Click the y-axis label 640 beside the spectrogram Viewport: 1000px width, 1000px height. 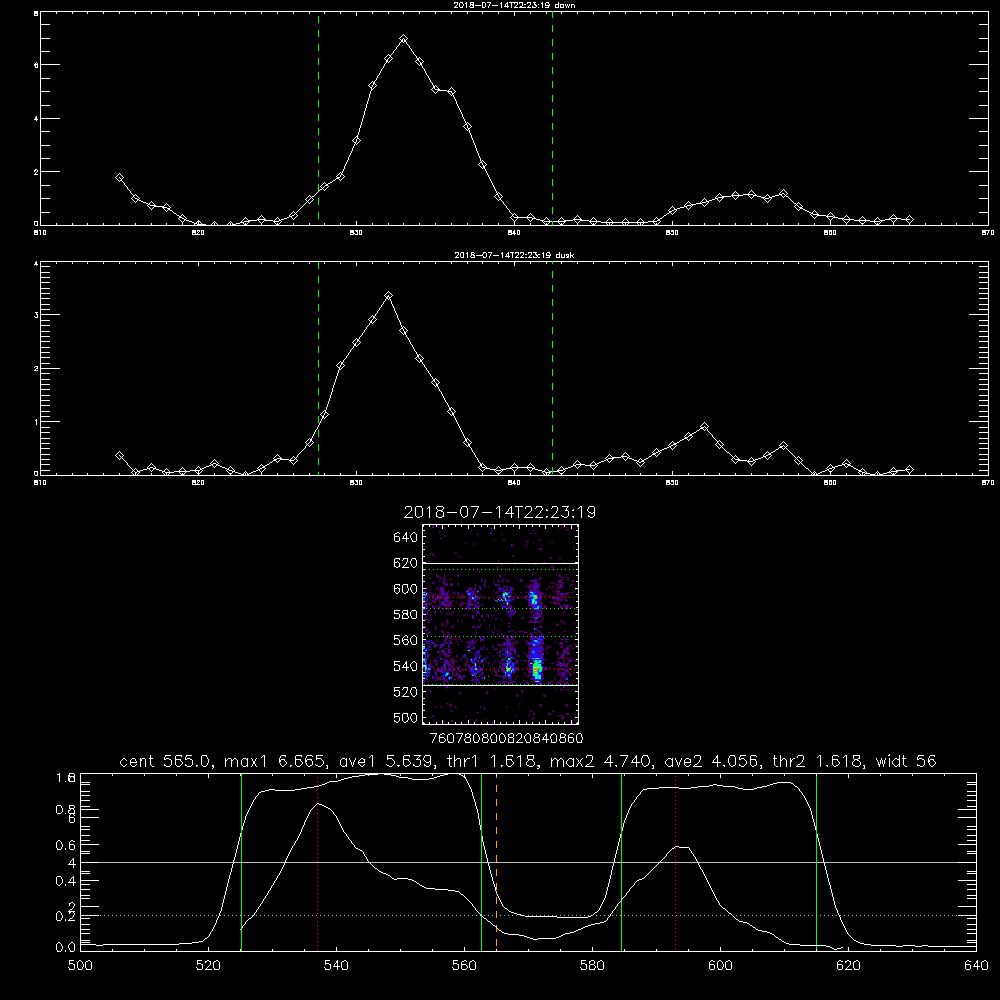406,538
